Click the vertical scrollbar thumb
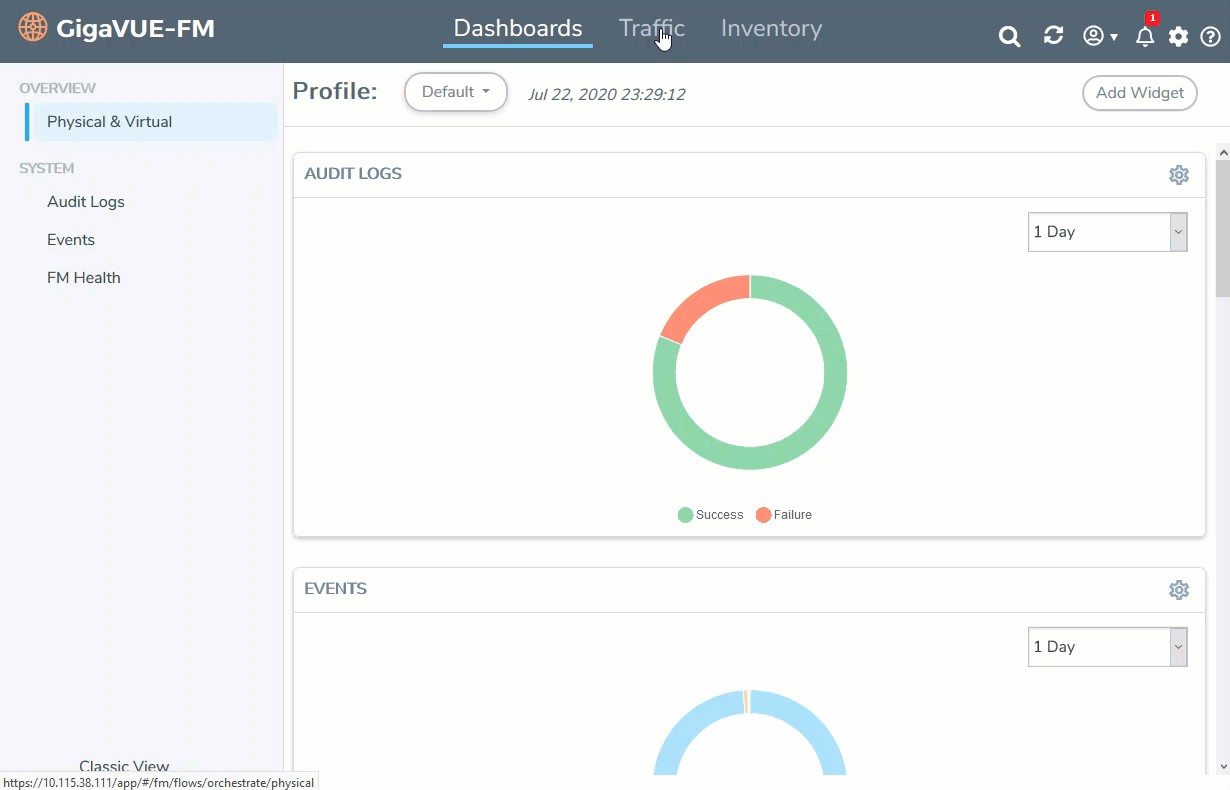This screenshot has width=1230, height=790. point(1222,230)
